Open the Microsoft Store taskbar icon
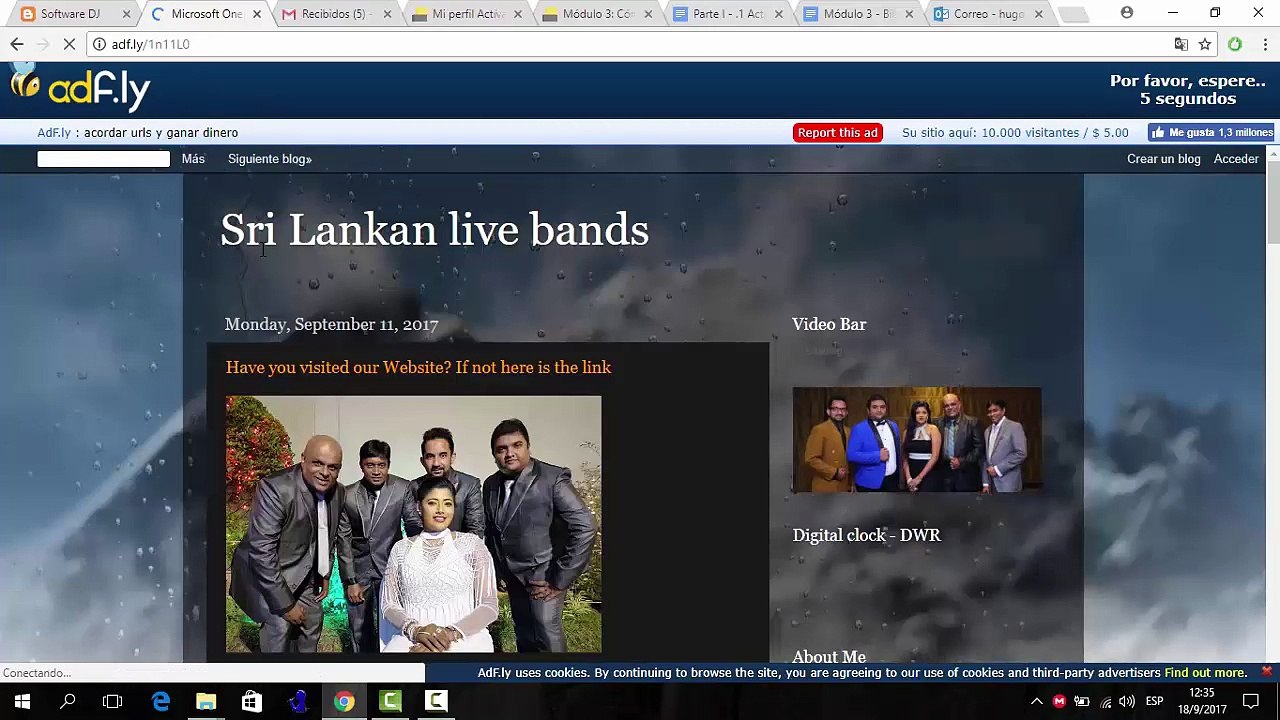This screenshot has width=1280, height=720. point(252,701)
